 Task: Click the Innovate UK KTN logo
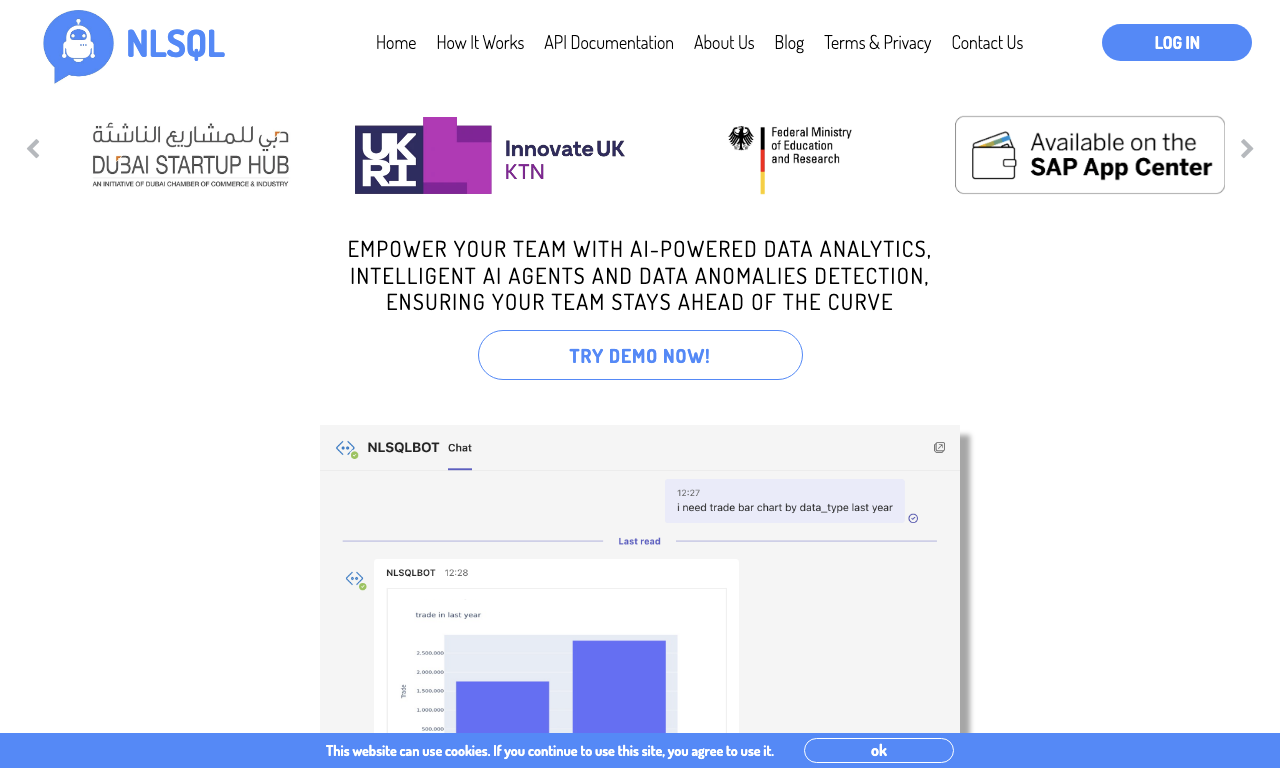(490, 155)
